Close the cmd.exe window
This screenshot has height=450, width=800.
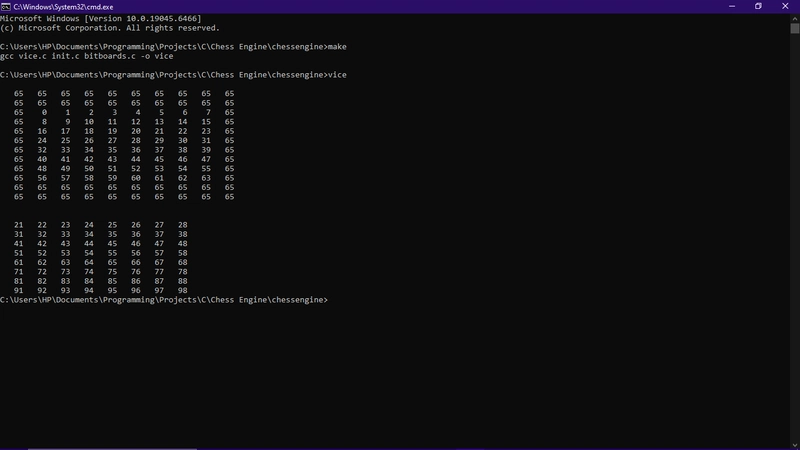click(786, 6)
